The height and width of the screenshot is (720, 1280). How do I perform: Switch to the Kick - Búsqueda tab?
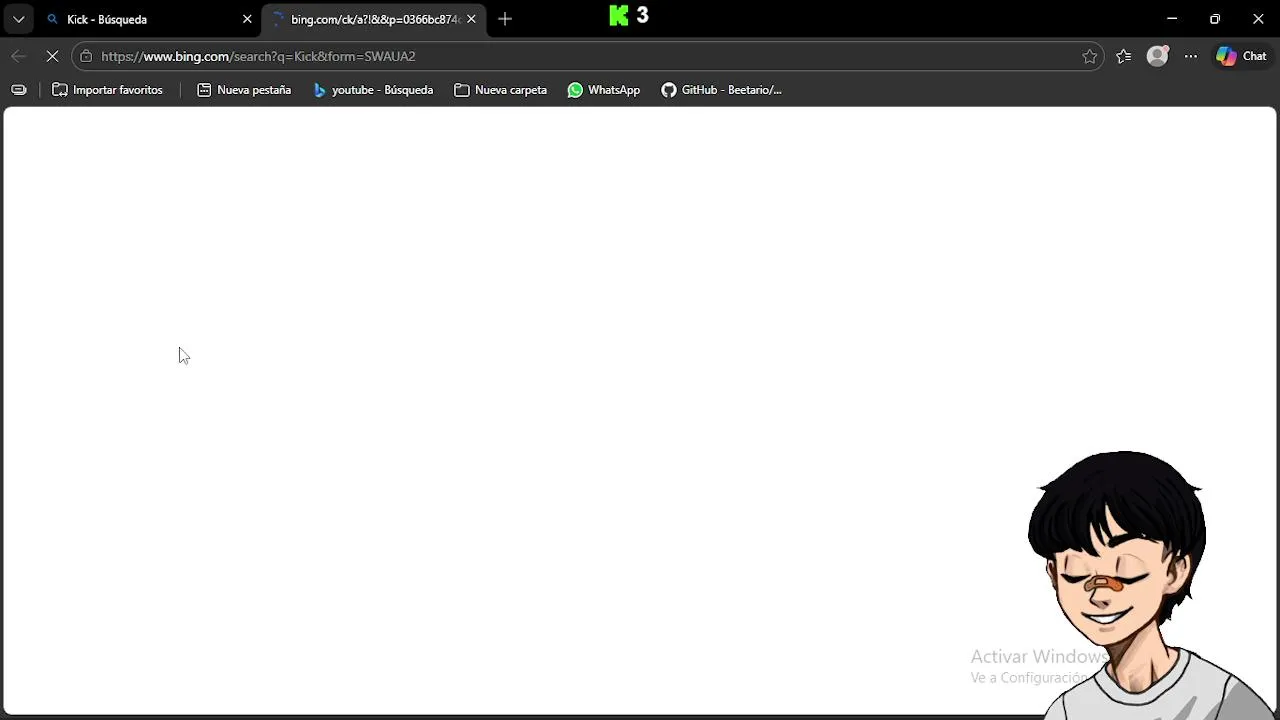[x=149, y=19]
